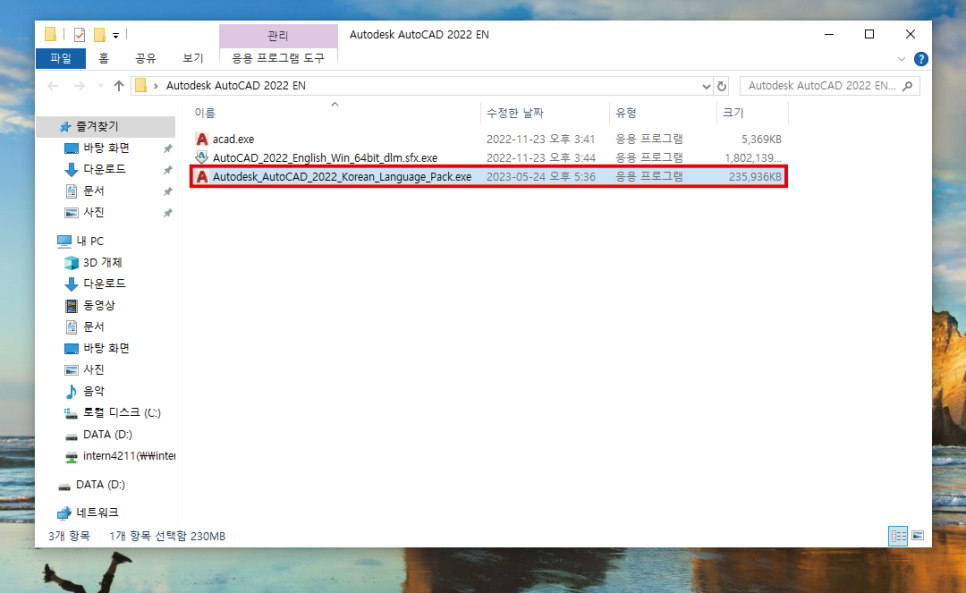This screenshot has height=593, width=966.
Task: Open recent locations dropdown arrow
Action: click(100, 86)
